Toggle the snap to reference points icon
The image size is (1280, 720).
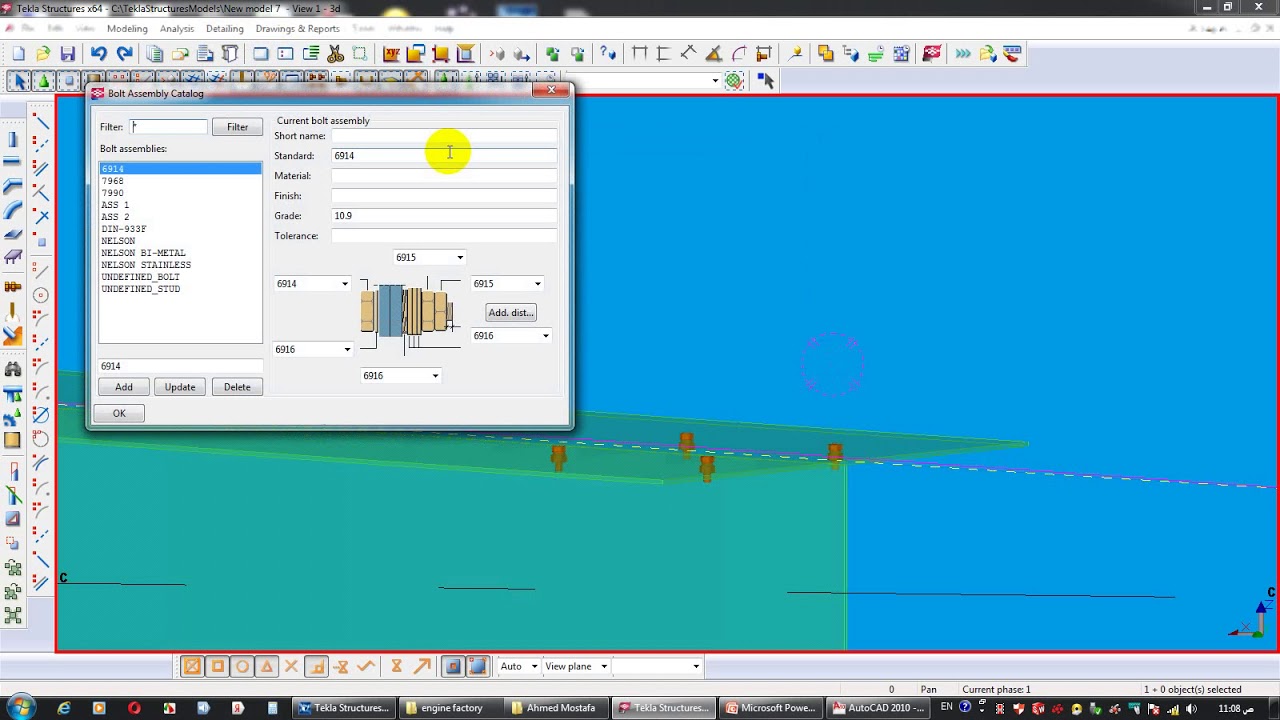point(192,666)
